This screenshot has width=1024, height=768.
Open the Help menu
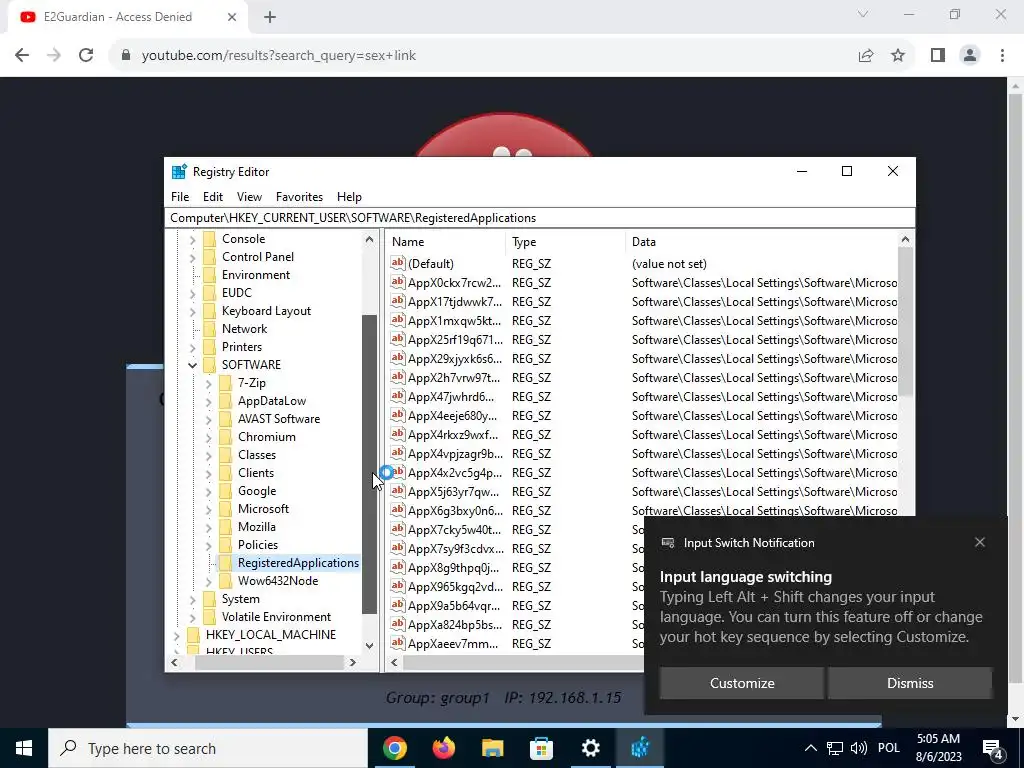[349, 197]
